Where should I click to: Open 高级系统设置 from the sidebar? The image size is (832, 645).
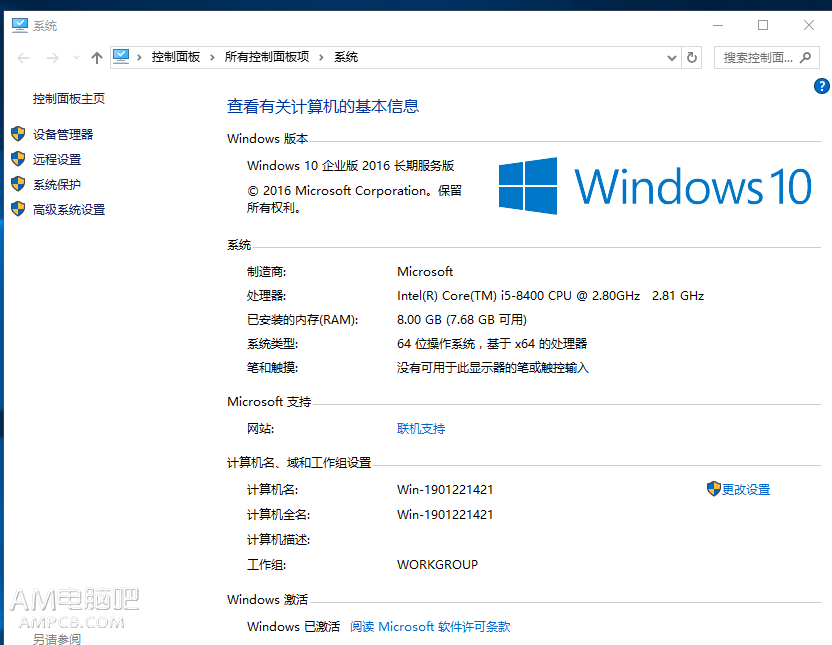click(x=69, y=210)
